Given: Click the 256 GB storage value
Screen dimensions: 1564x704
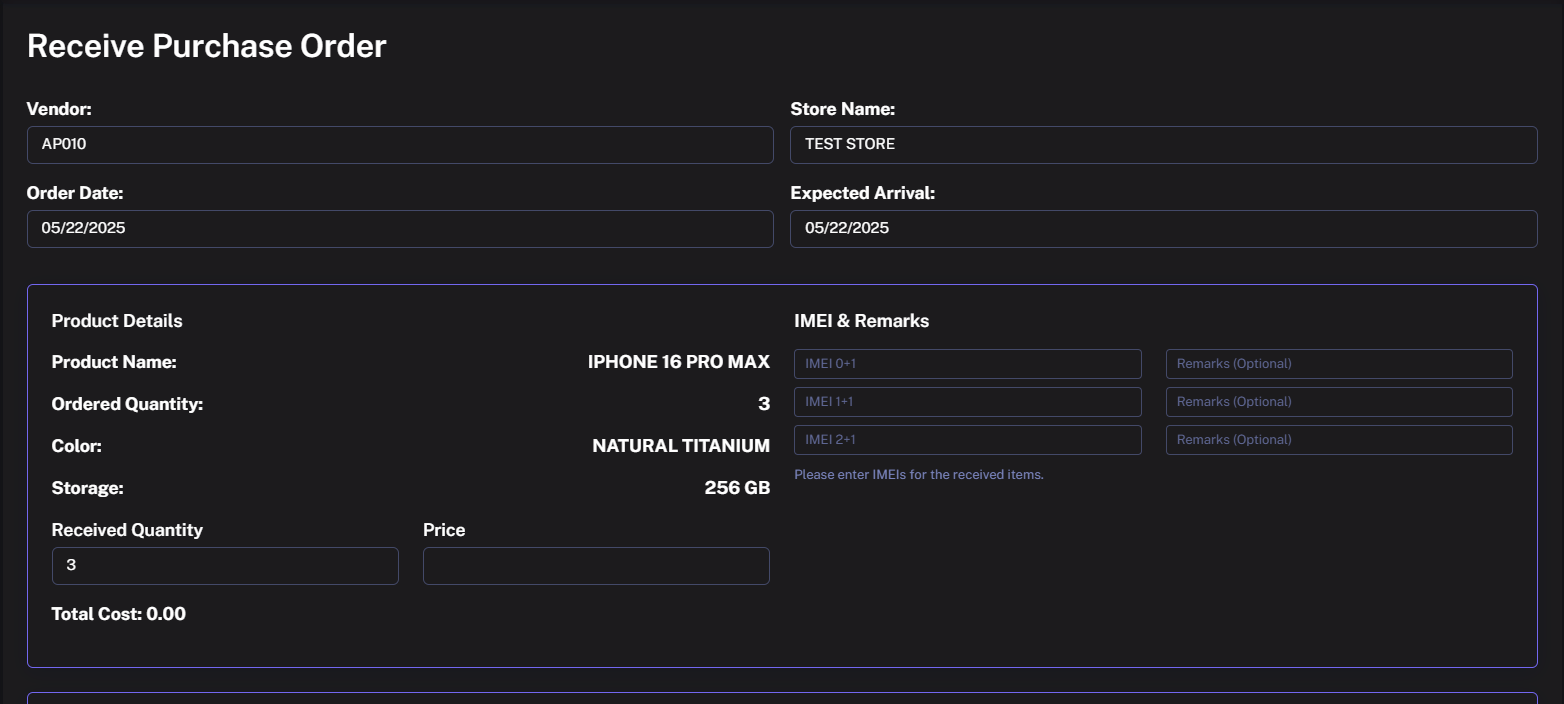Looking at the screenshot, I should (x=737, y=488).
